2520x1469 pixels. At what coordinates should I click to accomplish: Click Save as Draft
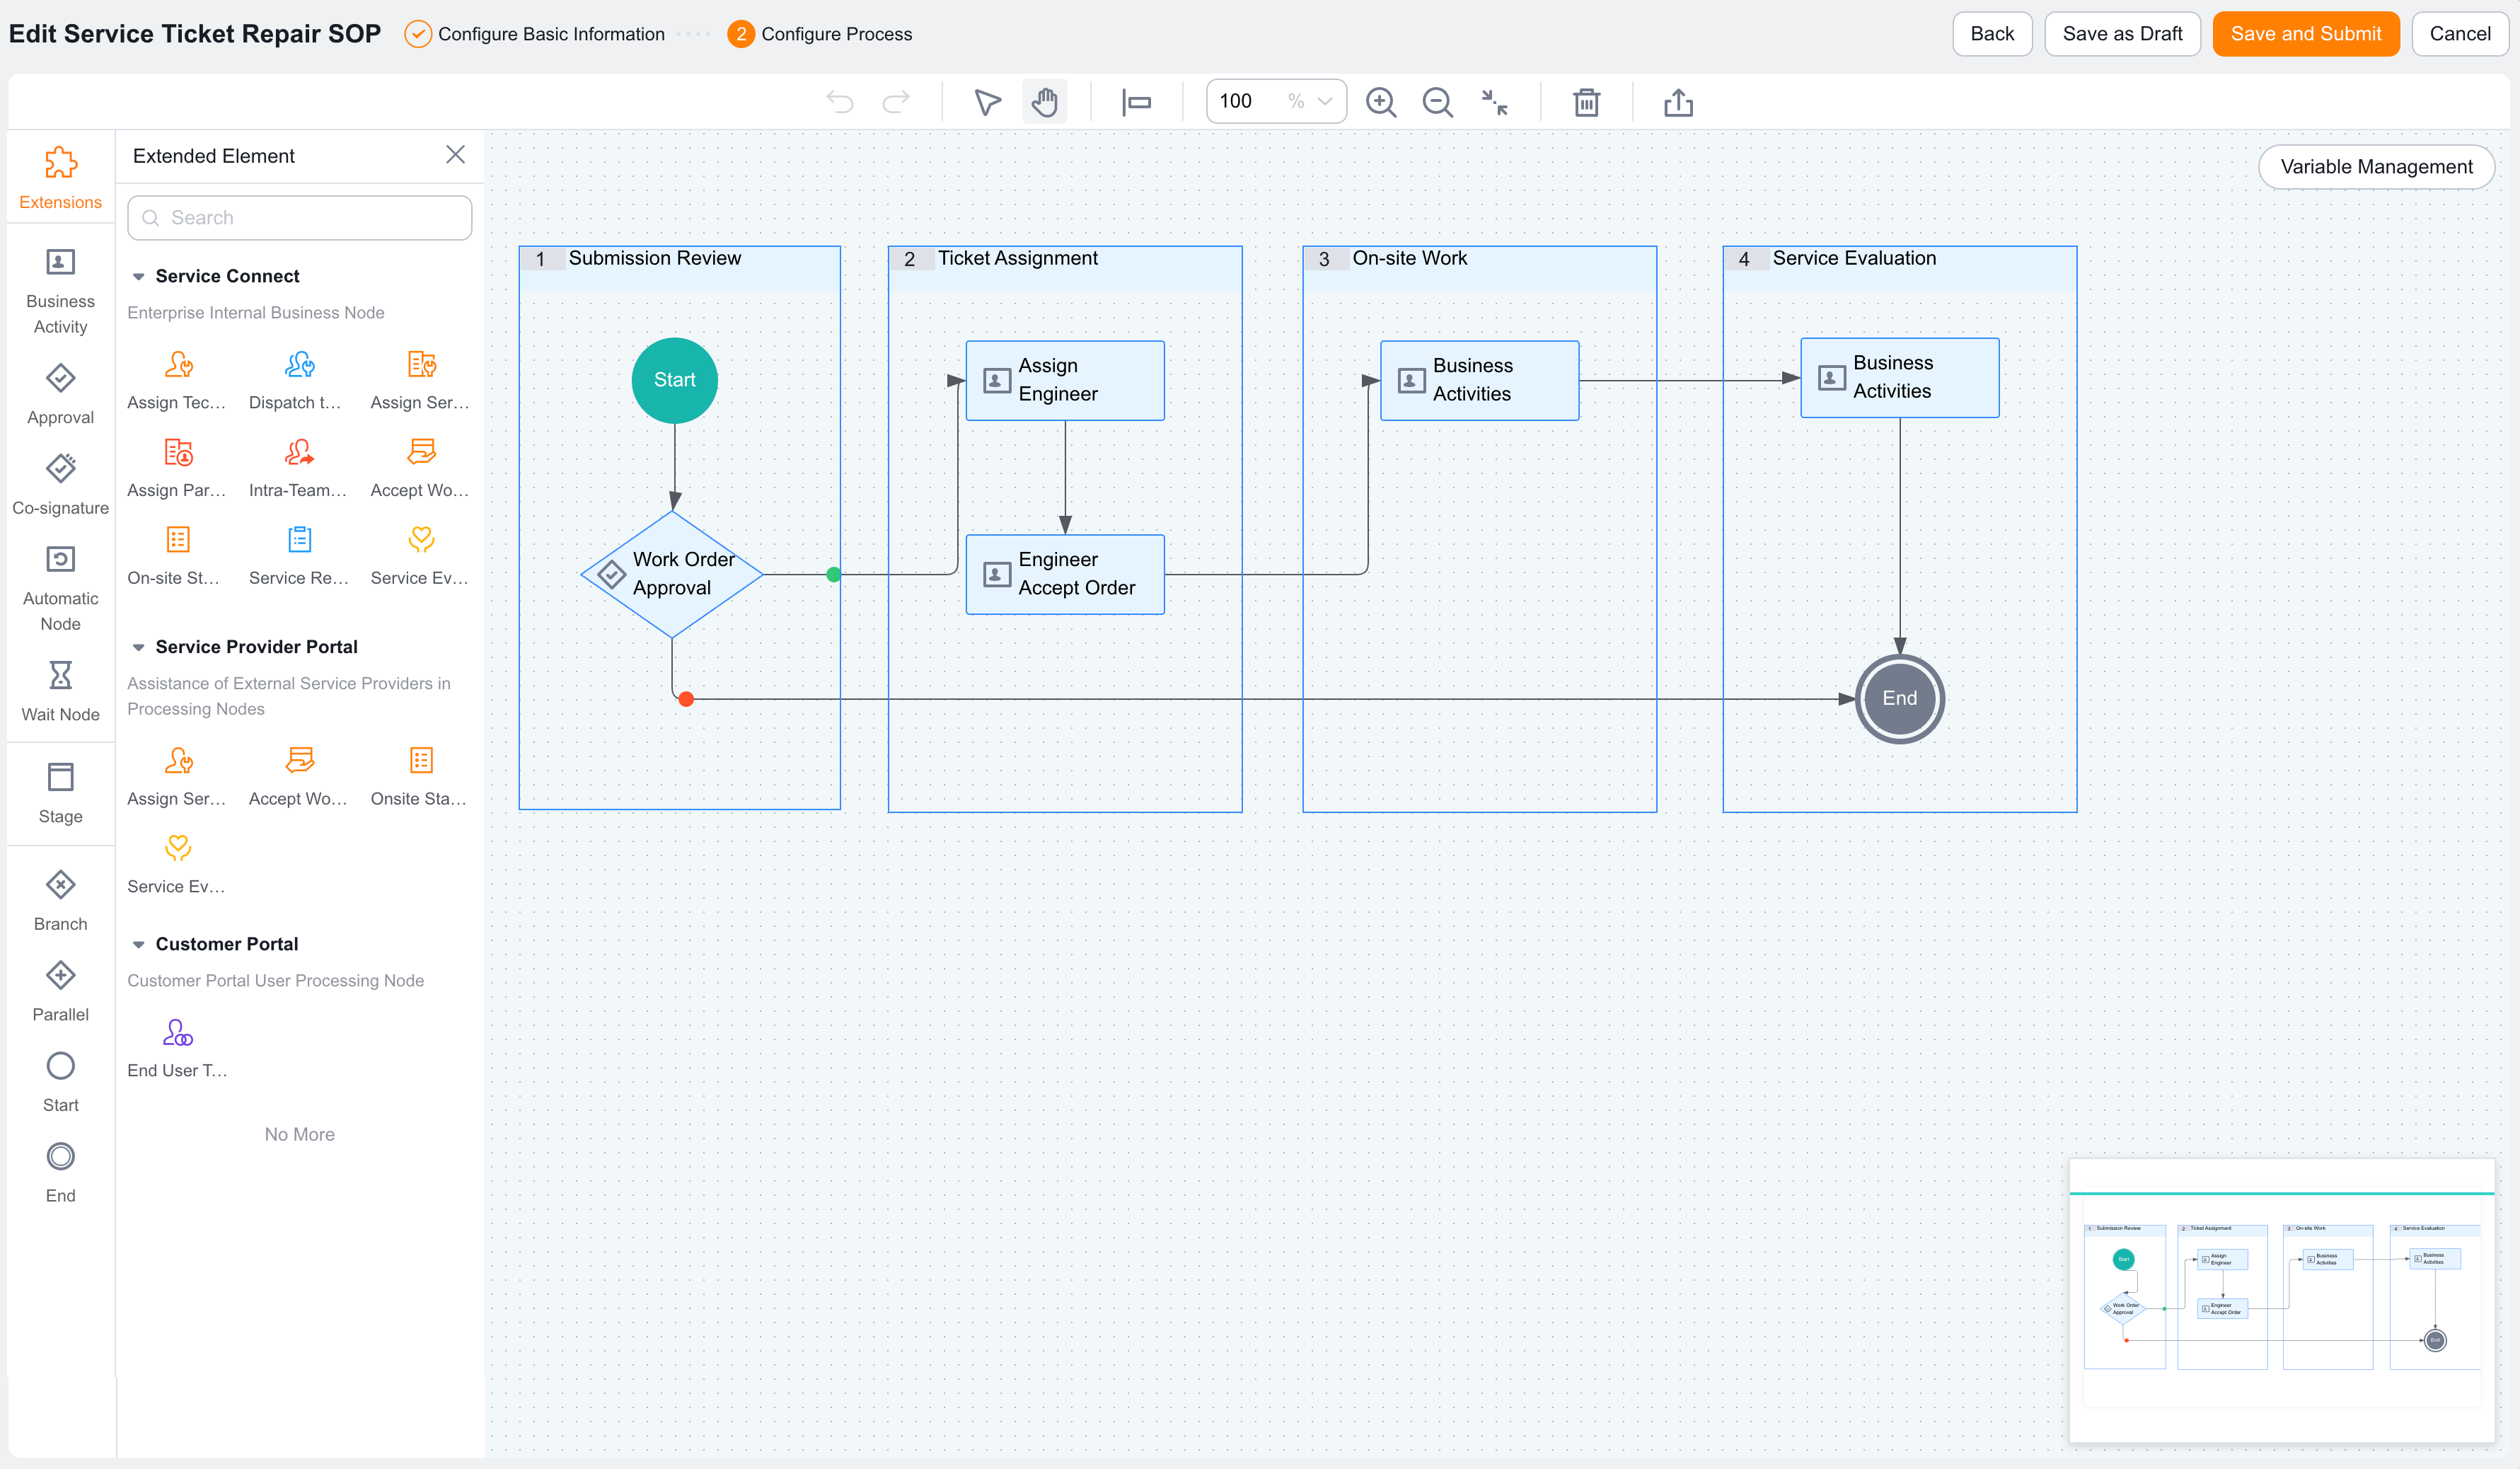click(2122, 34)
